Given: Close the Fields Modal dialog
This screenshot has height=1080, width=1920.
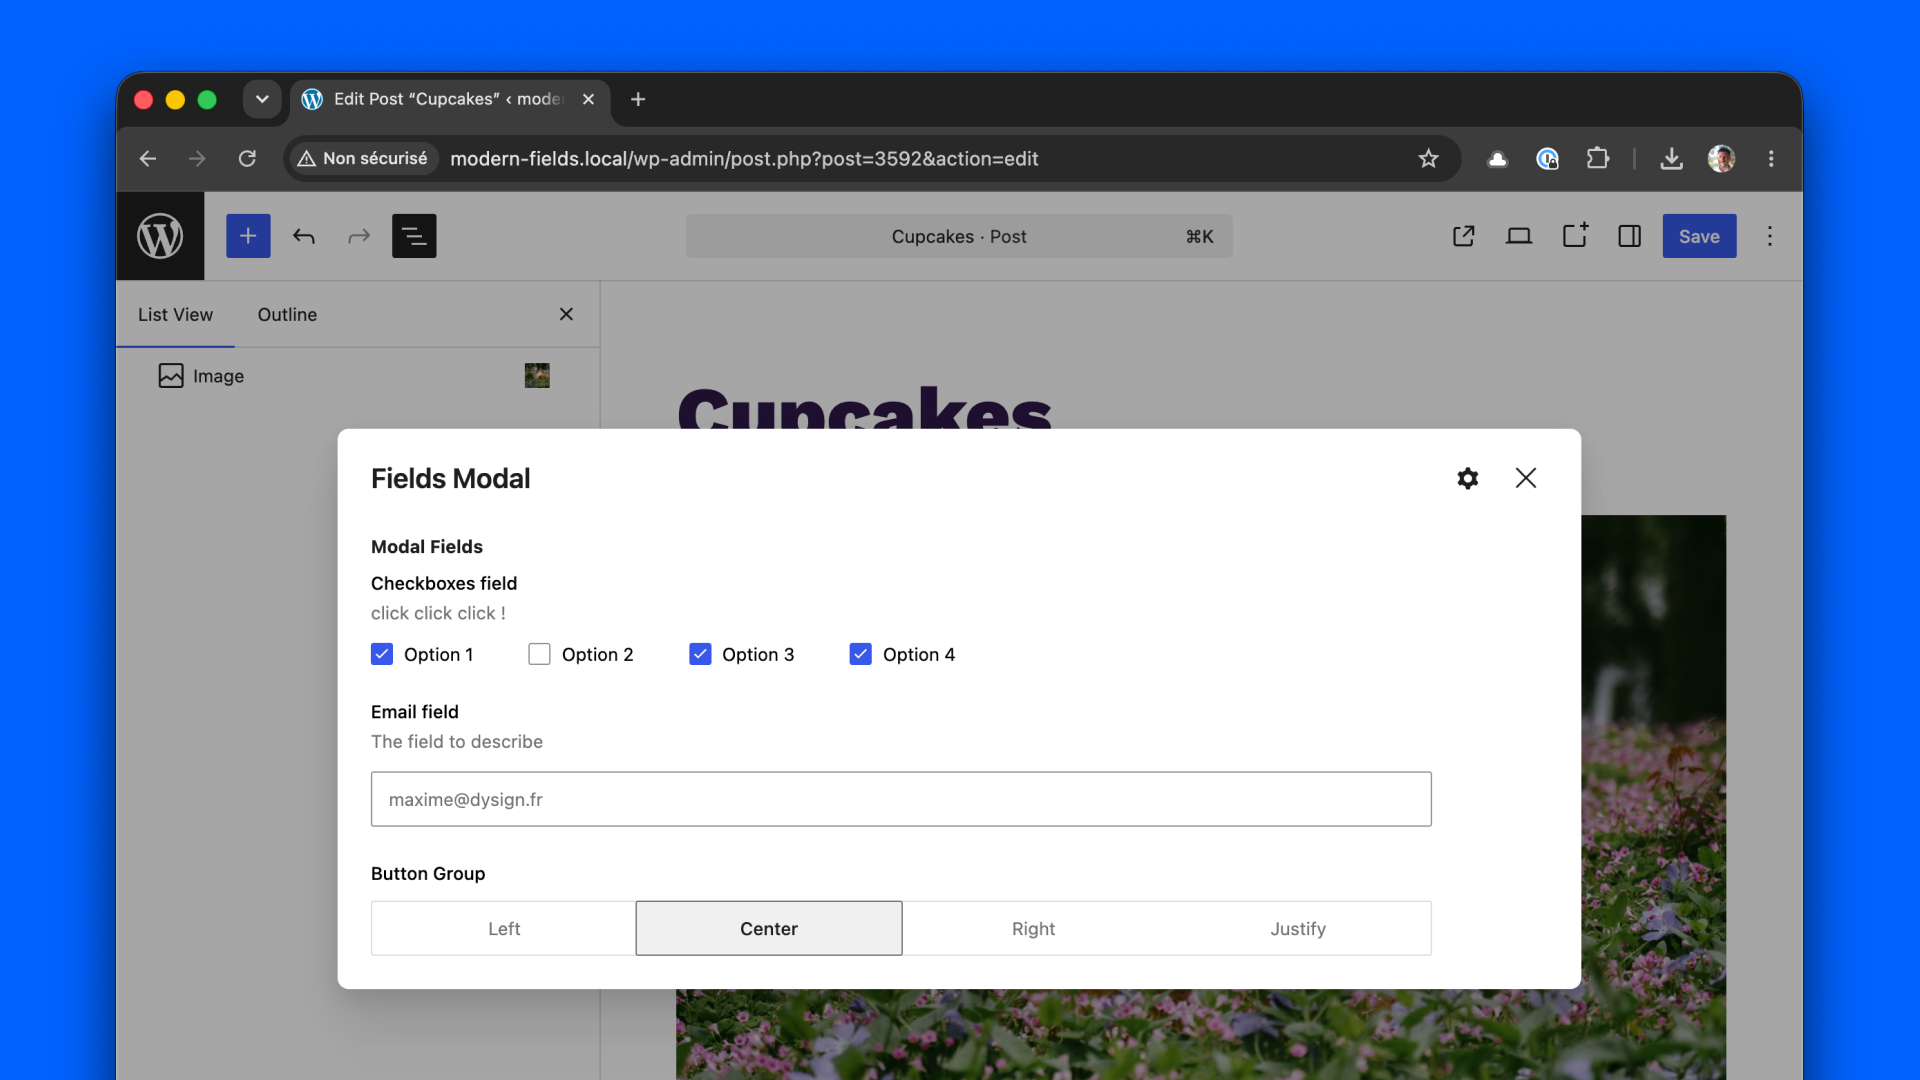Looking at the screenshot, I should (1526, 478).
